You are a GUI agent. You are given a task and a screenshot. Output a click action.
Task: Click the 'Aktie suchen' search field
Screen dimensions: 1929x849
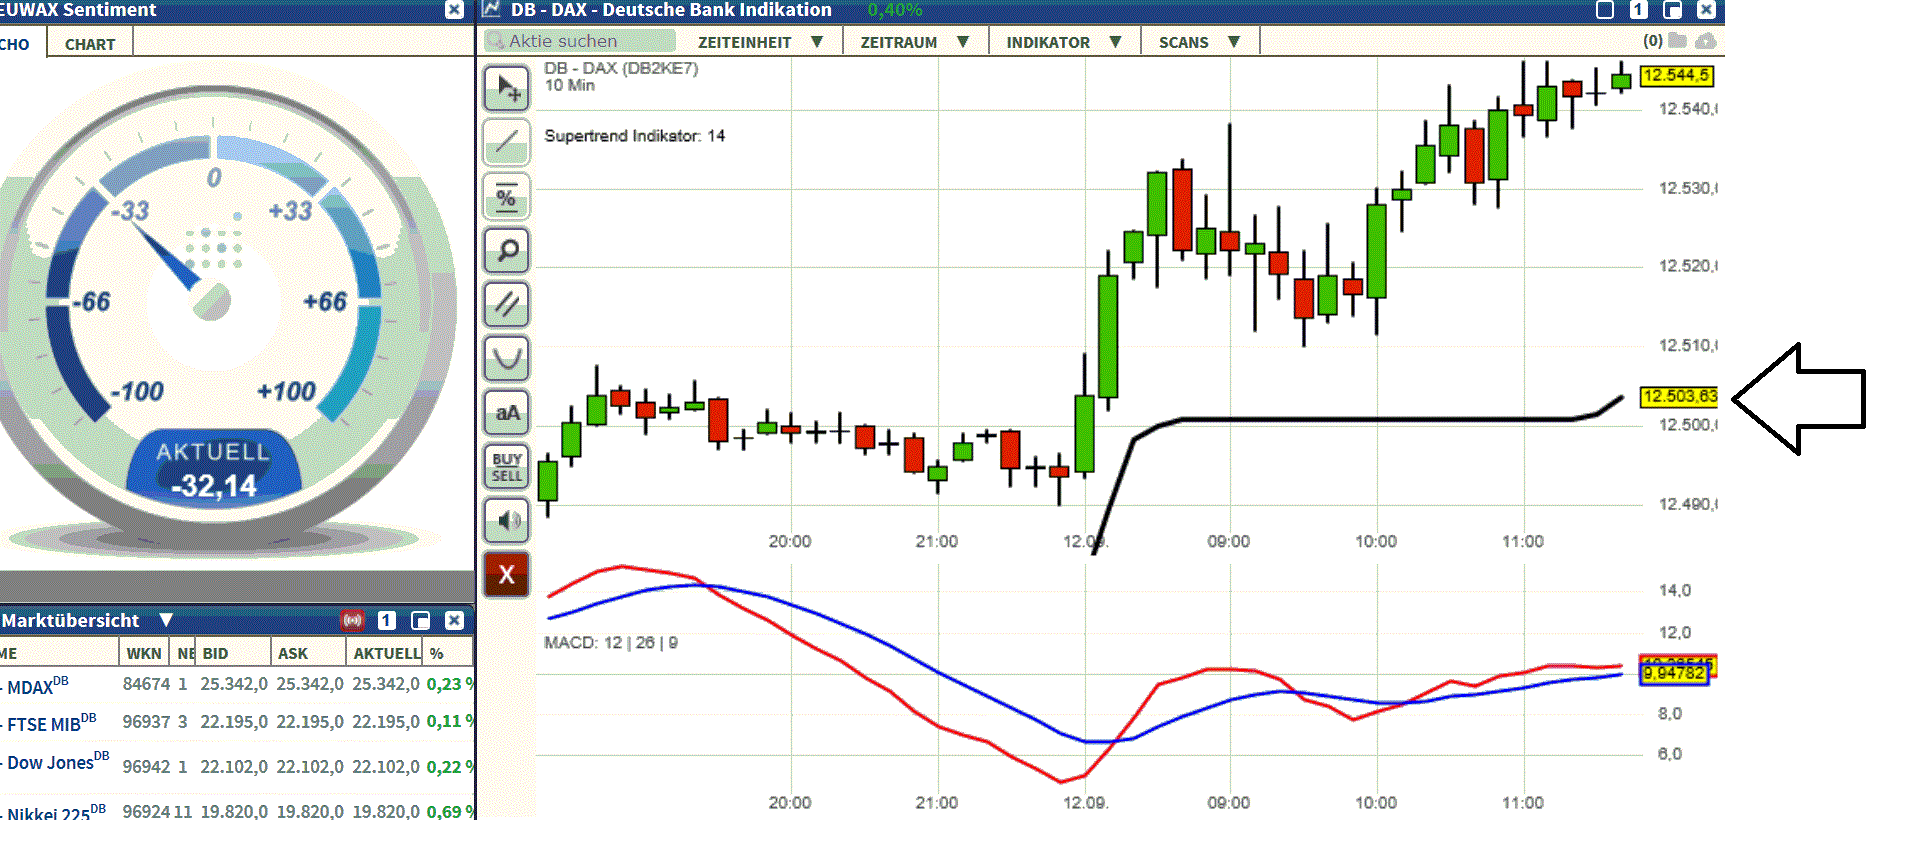pyautogui.click(x=580, y=41)
